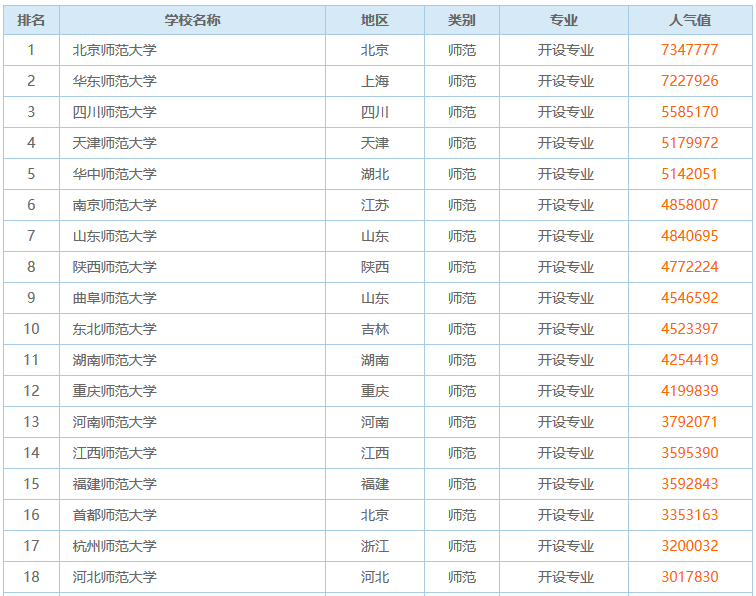Viewport: 756px width, 596px height.
Task: Select popularity value 4858007
Action: pyautogui.click(x=690, y=204)
